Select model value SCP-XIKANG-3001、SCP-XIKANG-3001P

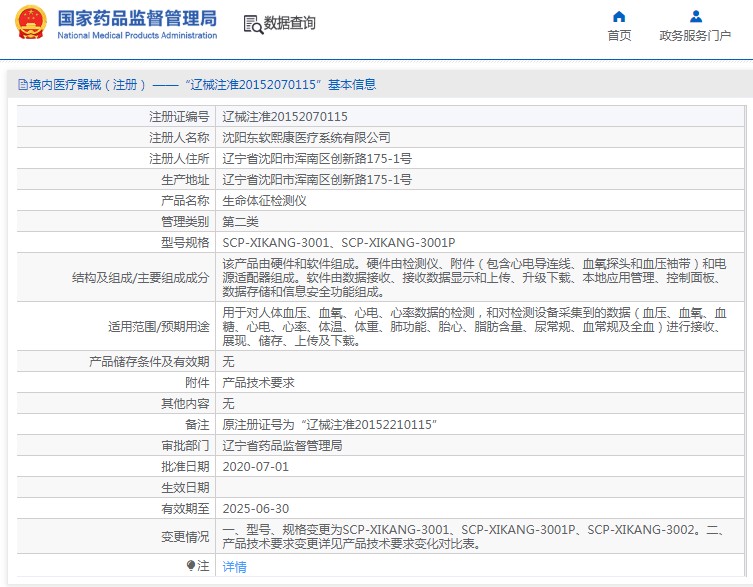tap(339, 243)
